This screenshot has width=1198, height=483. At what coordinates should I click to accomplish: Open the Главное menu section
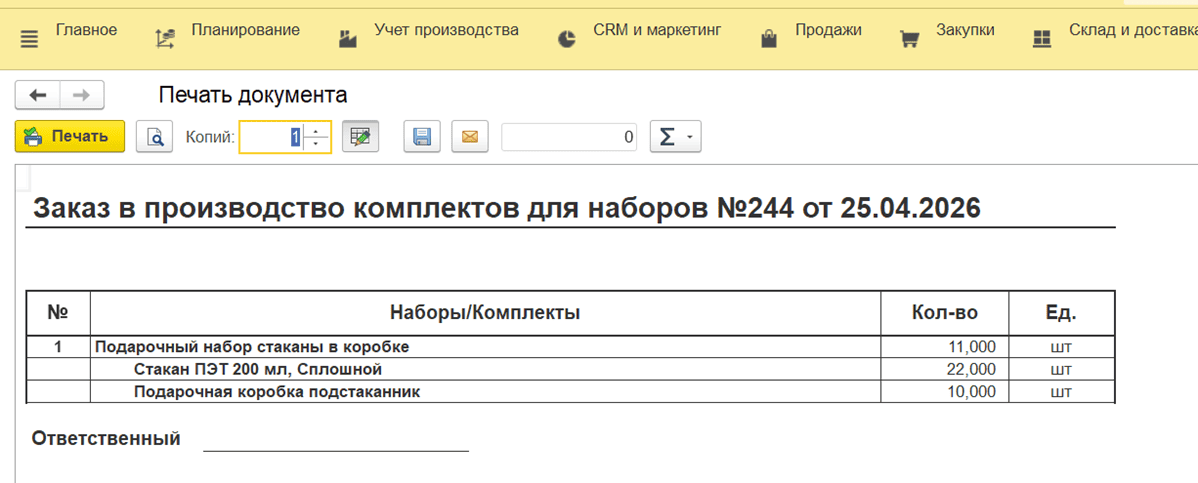pos(69,31)
